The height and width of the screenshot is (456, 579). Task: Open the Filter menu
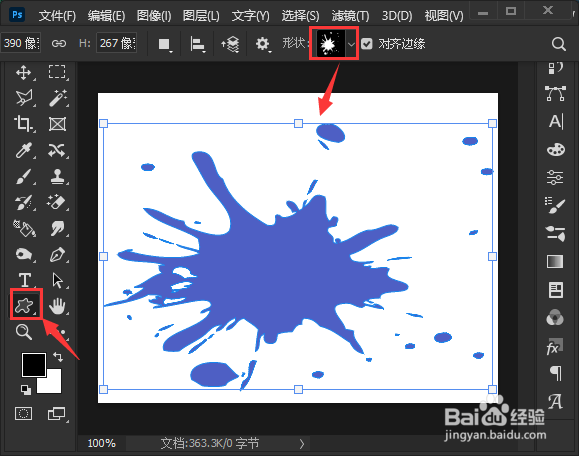pos(350,16)
